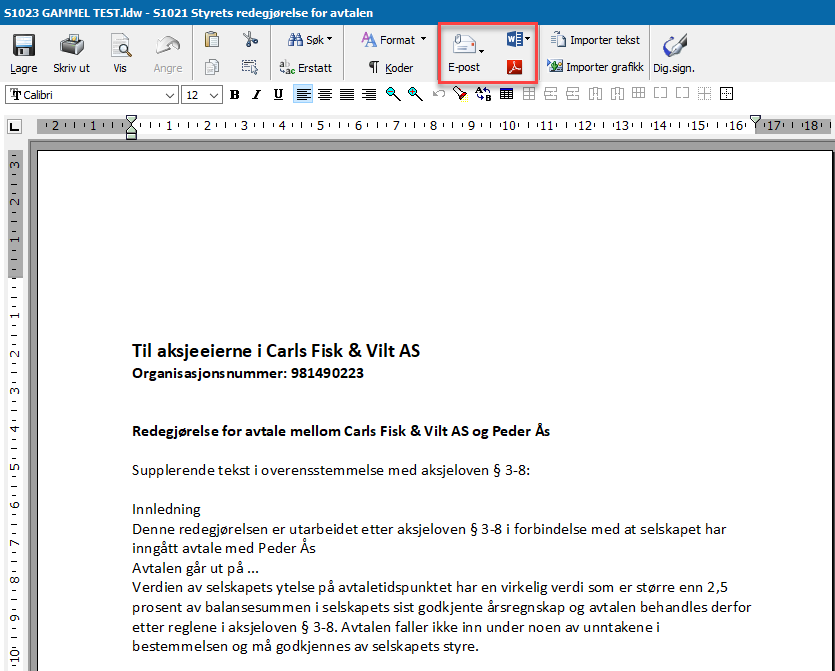Click the small grey undo arrow

click(x=439, y=94)
